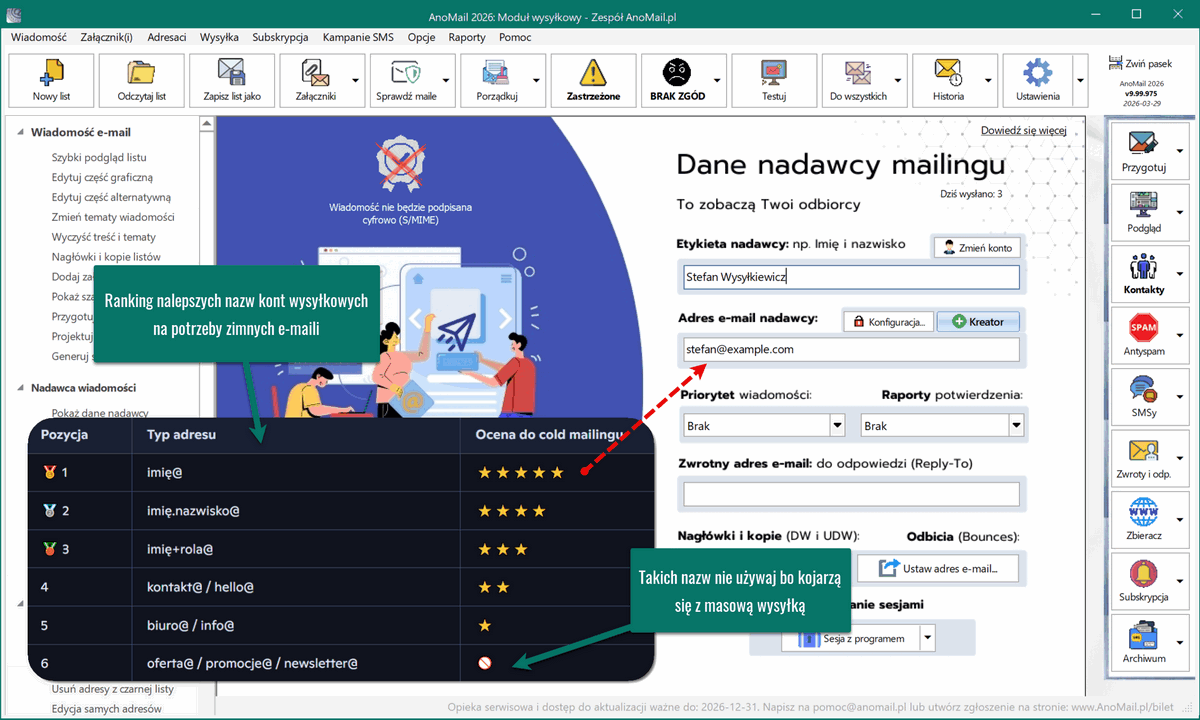
Task: Click the Nowy list toolbar icon
Action: (x=50, y=73)
